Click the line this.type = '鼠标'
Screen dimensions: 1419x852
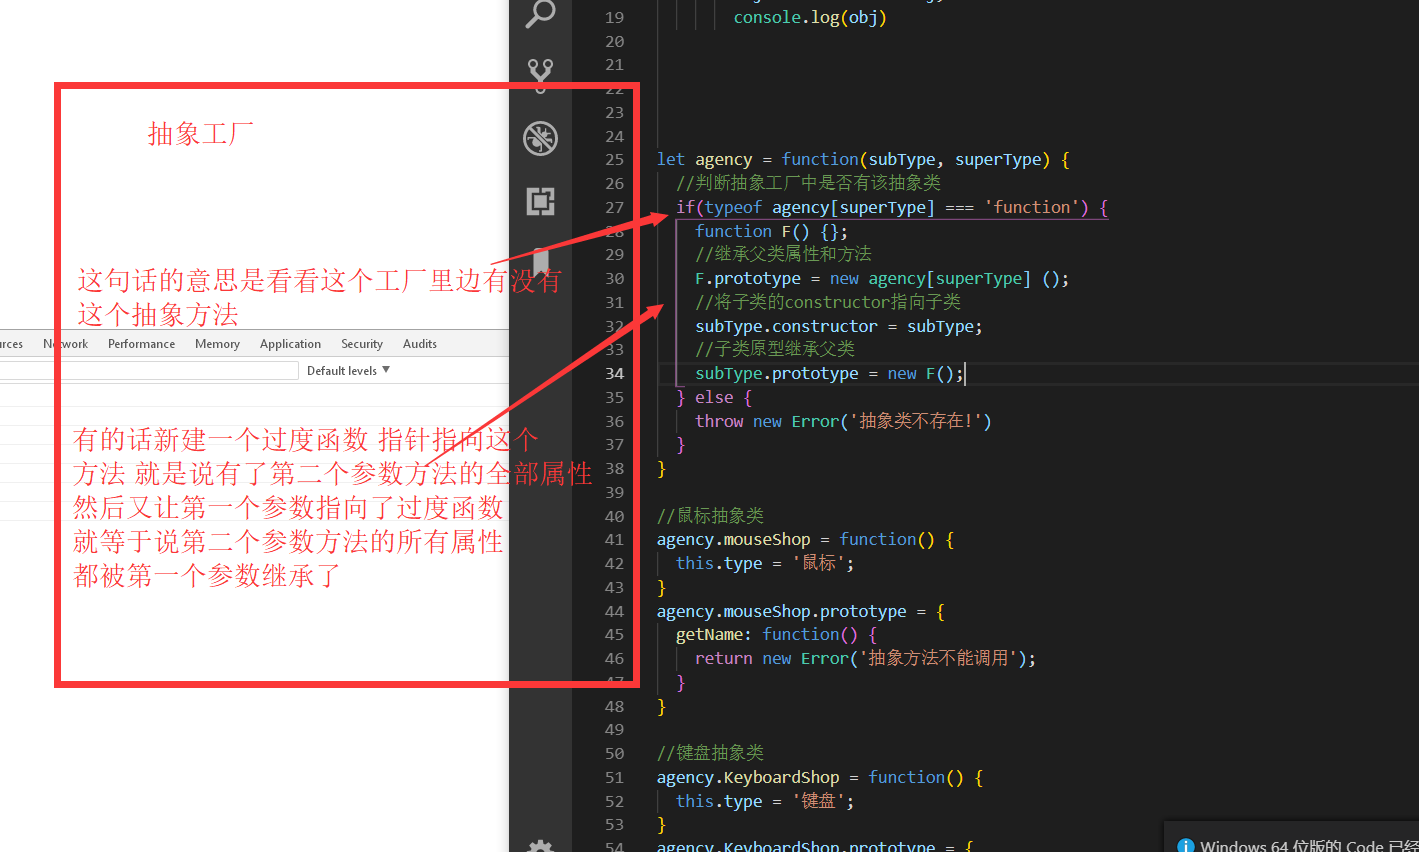(765, 564)
